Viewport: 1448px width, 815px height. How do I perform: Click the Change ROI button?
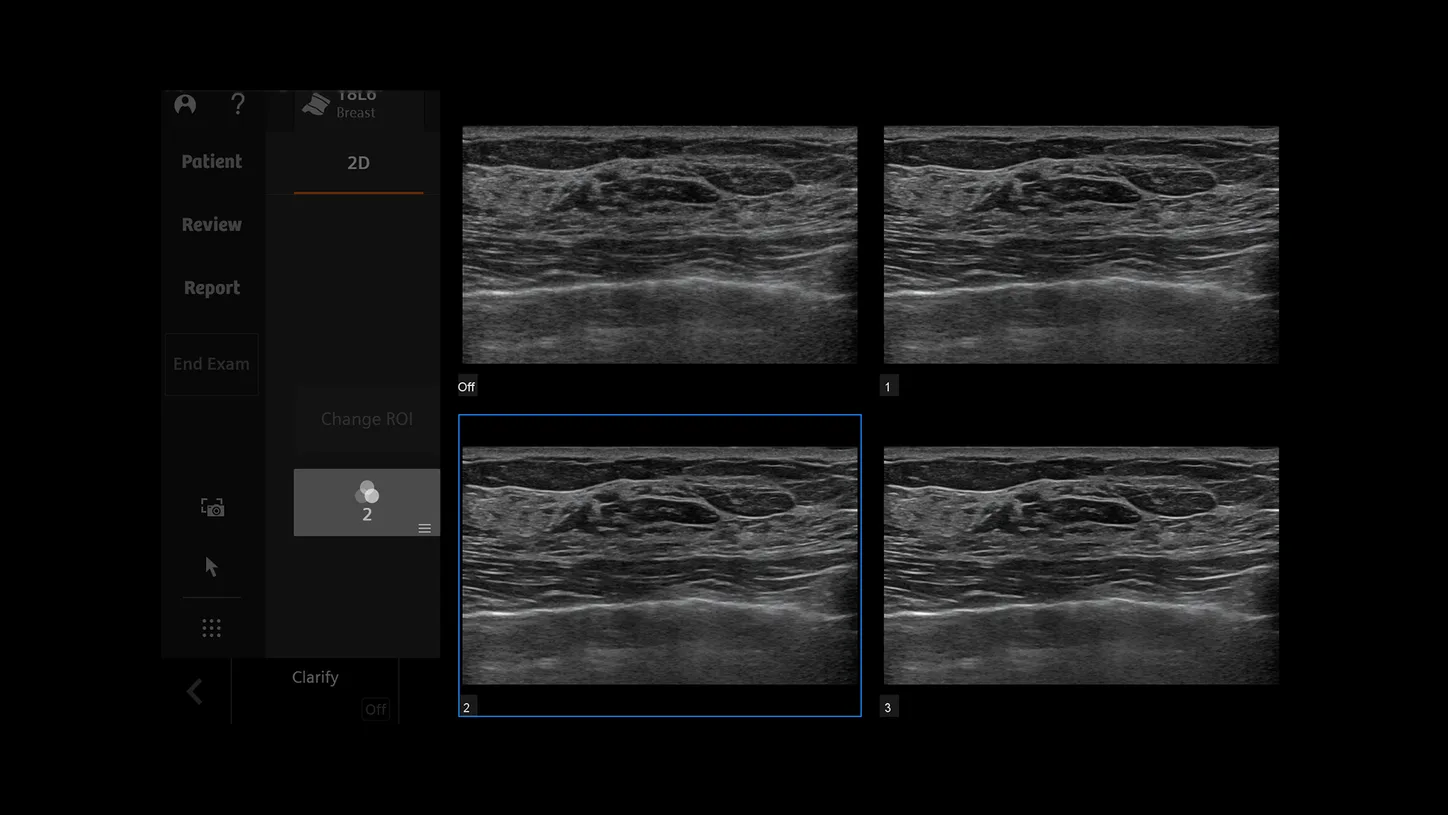tap(367, 419)
